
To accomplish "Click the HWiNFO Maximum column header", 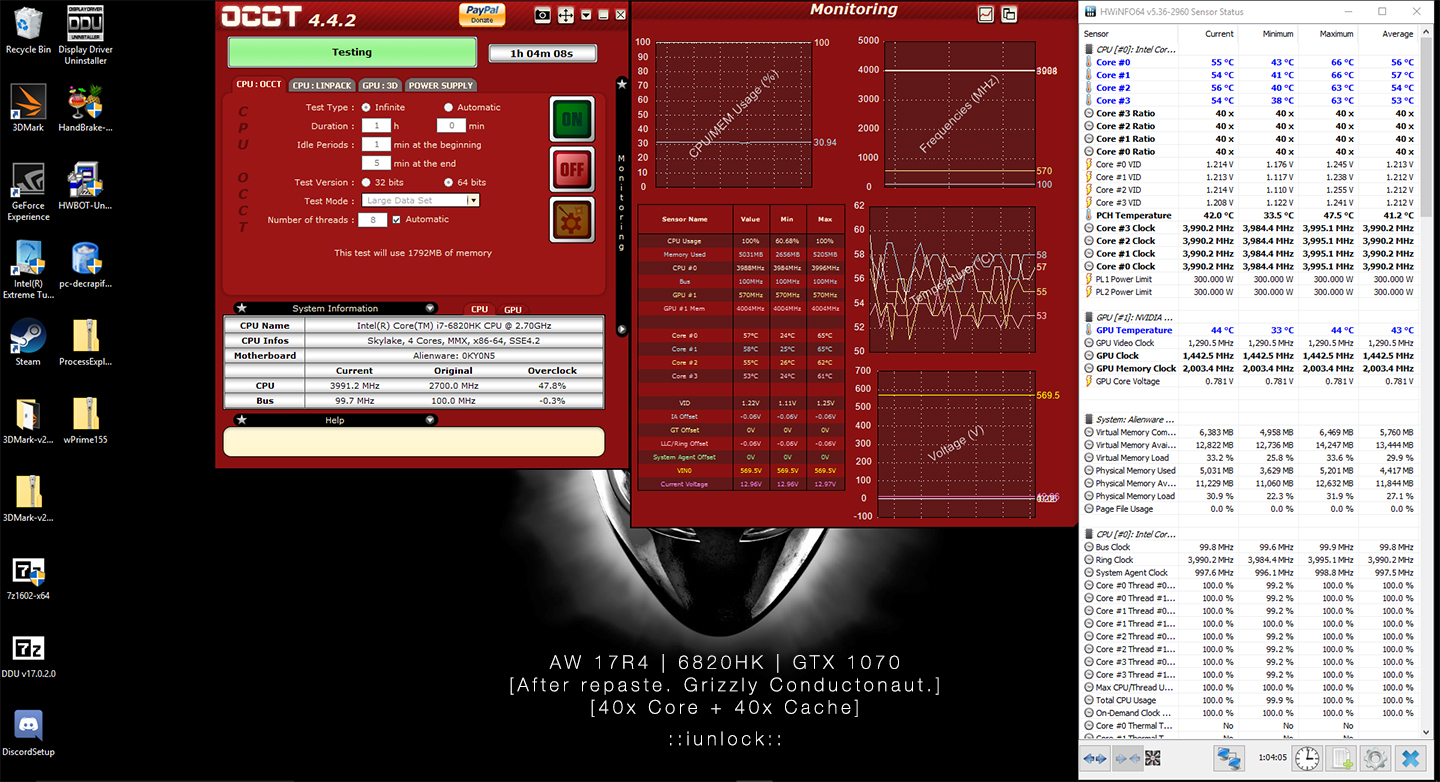I will [x=1328, y=34].
